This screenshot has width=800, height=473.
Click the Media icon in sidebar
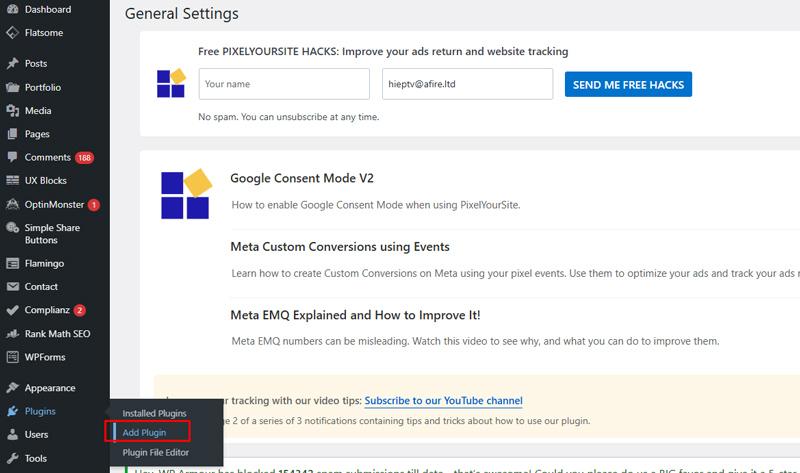(x=12, y=111)
